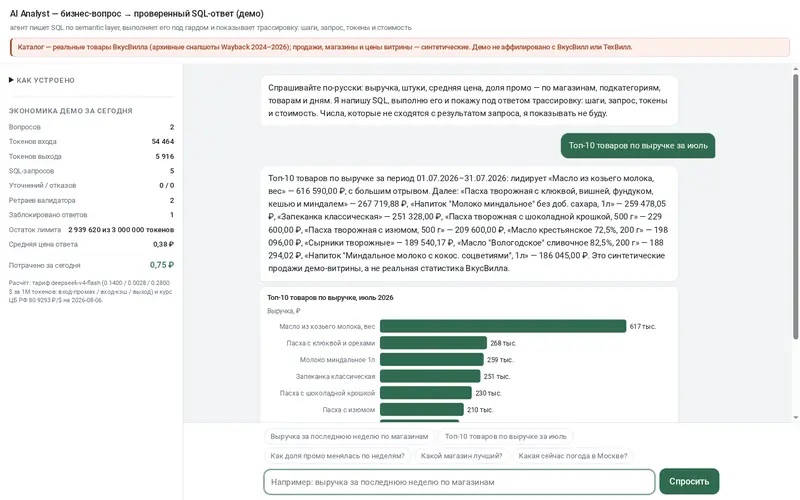Click the scrollbar down arrow
800x500 pixels.
coord(795,417)
